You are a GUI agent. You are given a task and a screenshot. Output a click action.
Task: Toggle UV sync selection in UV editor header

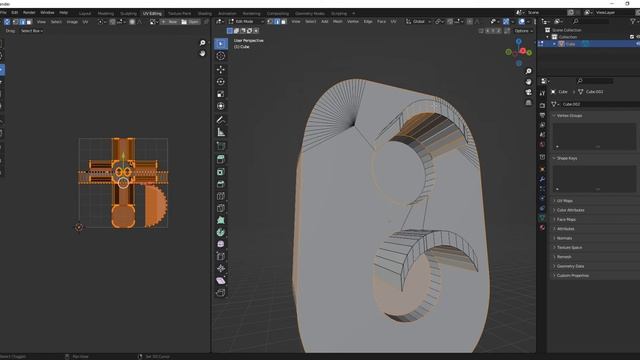coord(7,22)
